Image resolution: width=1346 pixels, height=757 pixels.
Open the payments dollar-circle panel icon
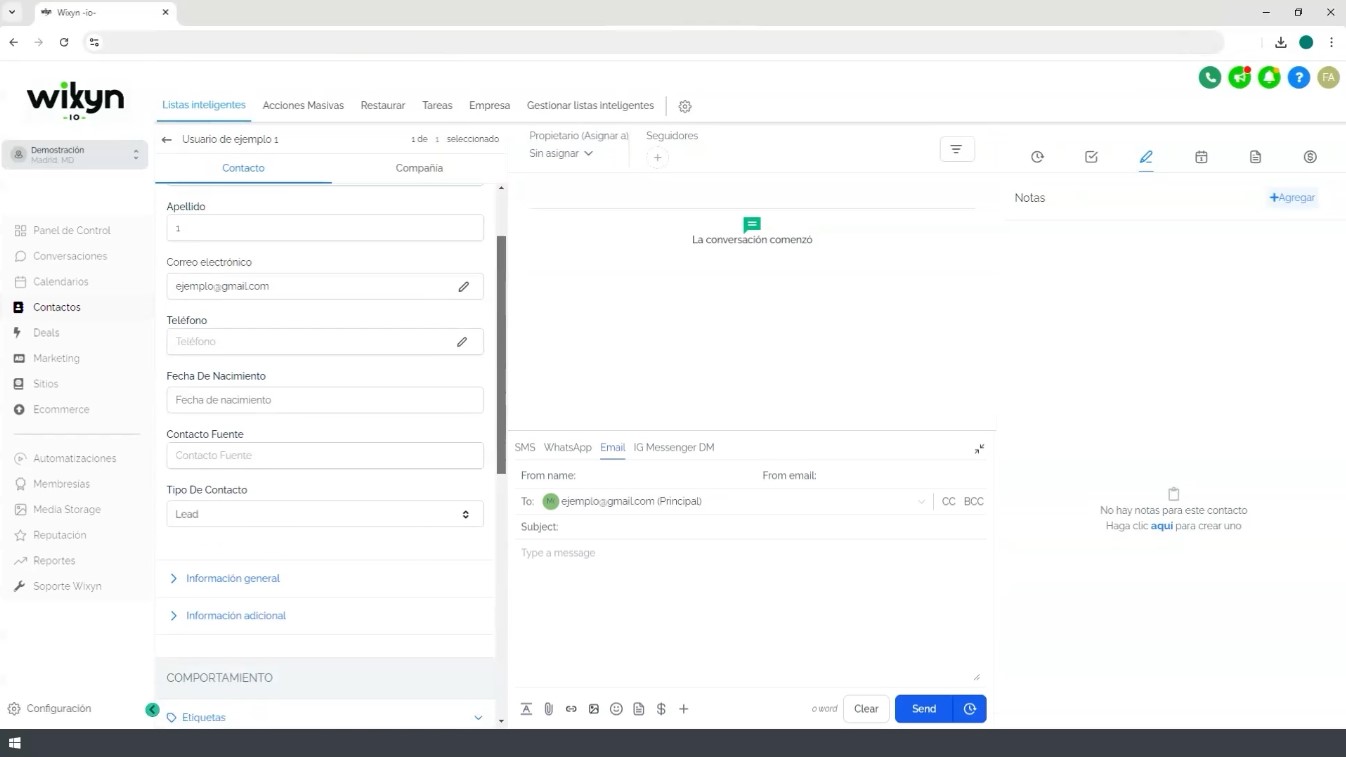coord(1310,157)
